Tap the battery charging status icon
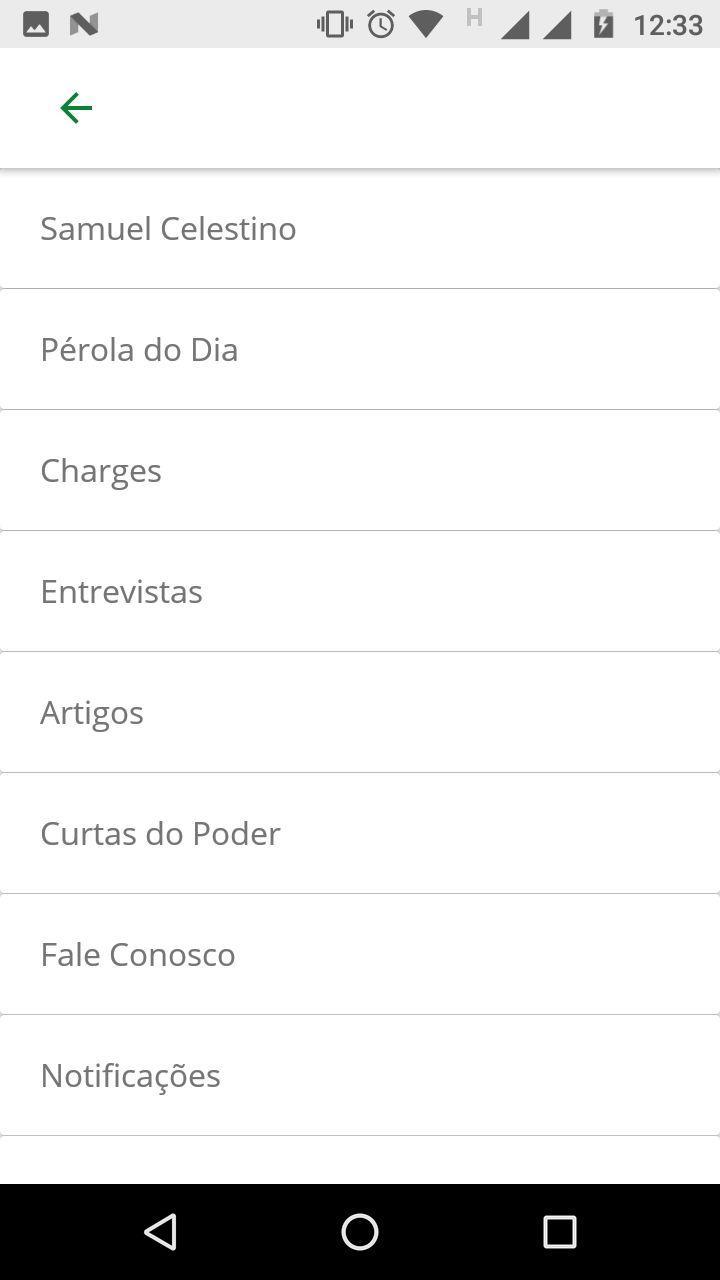The height and width of the screenshot is (1280, 720). pyautogui.click(x=603, y=24)
